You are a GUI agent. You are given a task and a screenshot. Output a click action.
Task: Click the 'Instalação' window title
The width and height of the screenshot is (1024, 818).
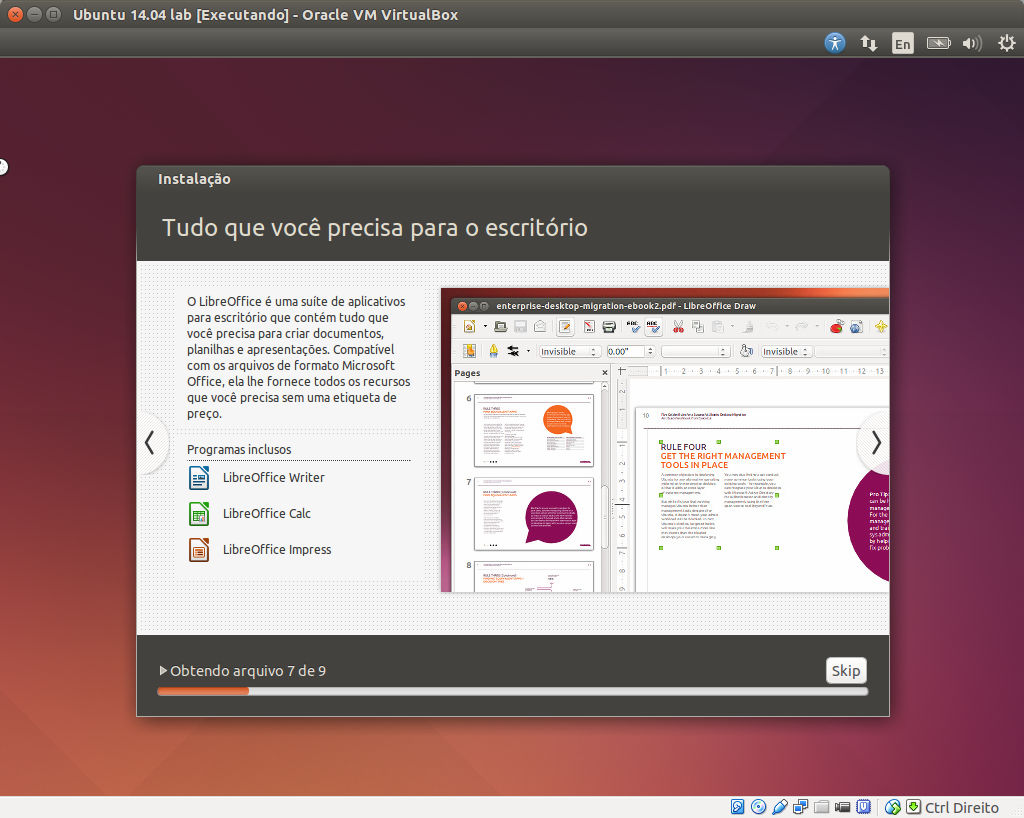(x=194, y=179)
